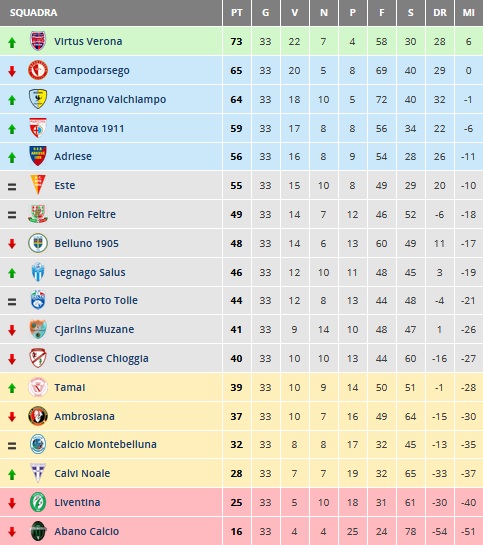Click the Este triangular pennant logo
Viewport: 483px width, 545px height.
38,185
